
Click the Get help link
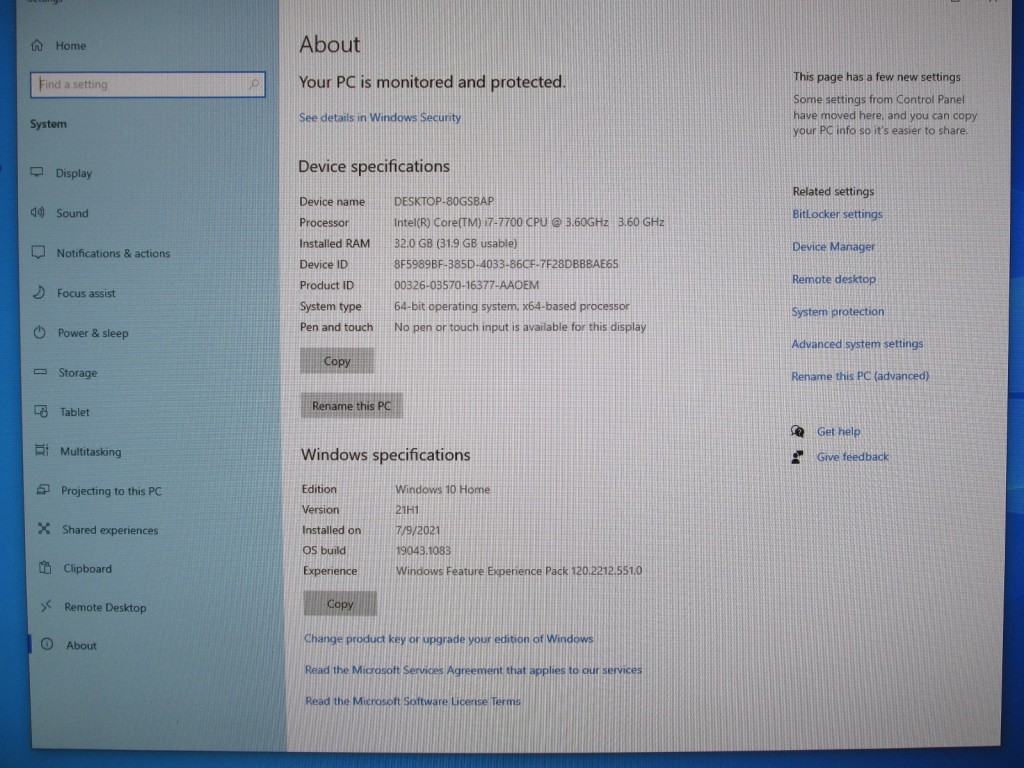[839, 432]
